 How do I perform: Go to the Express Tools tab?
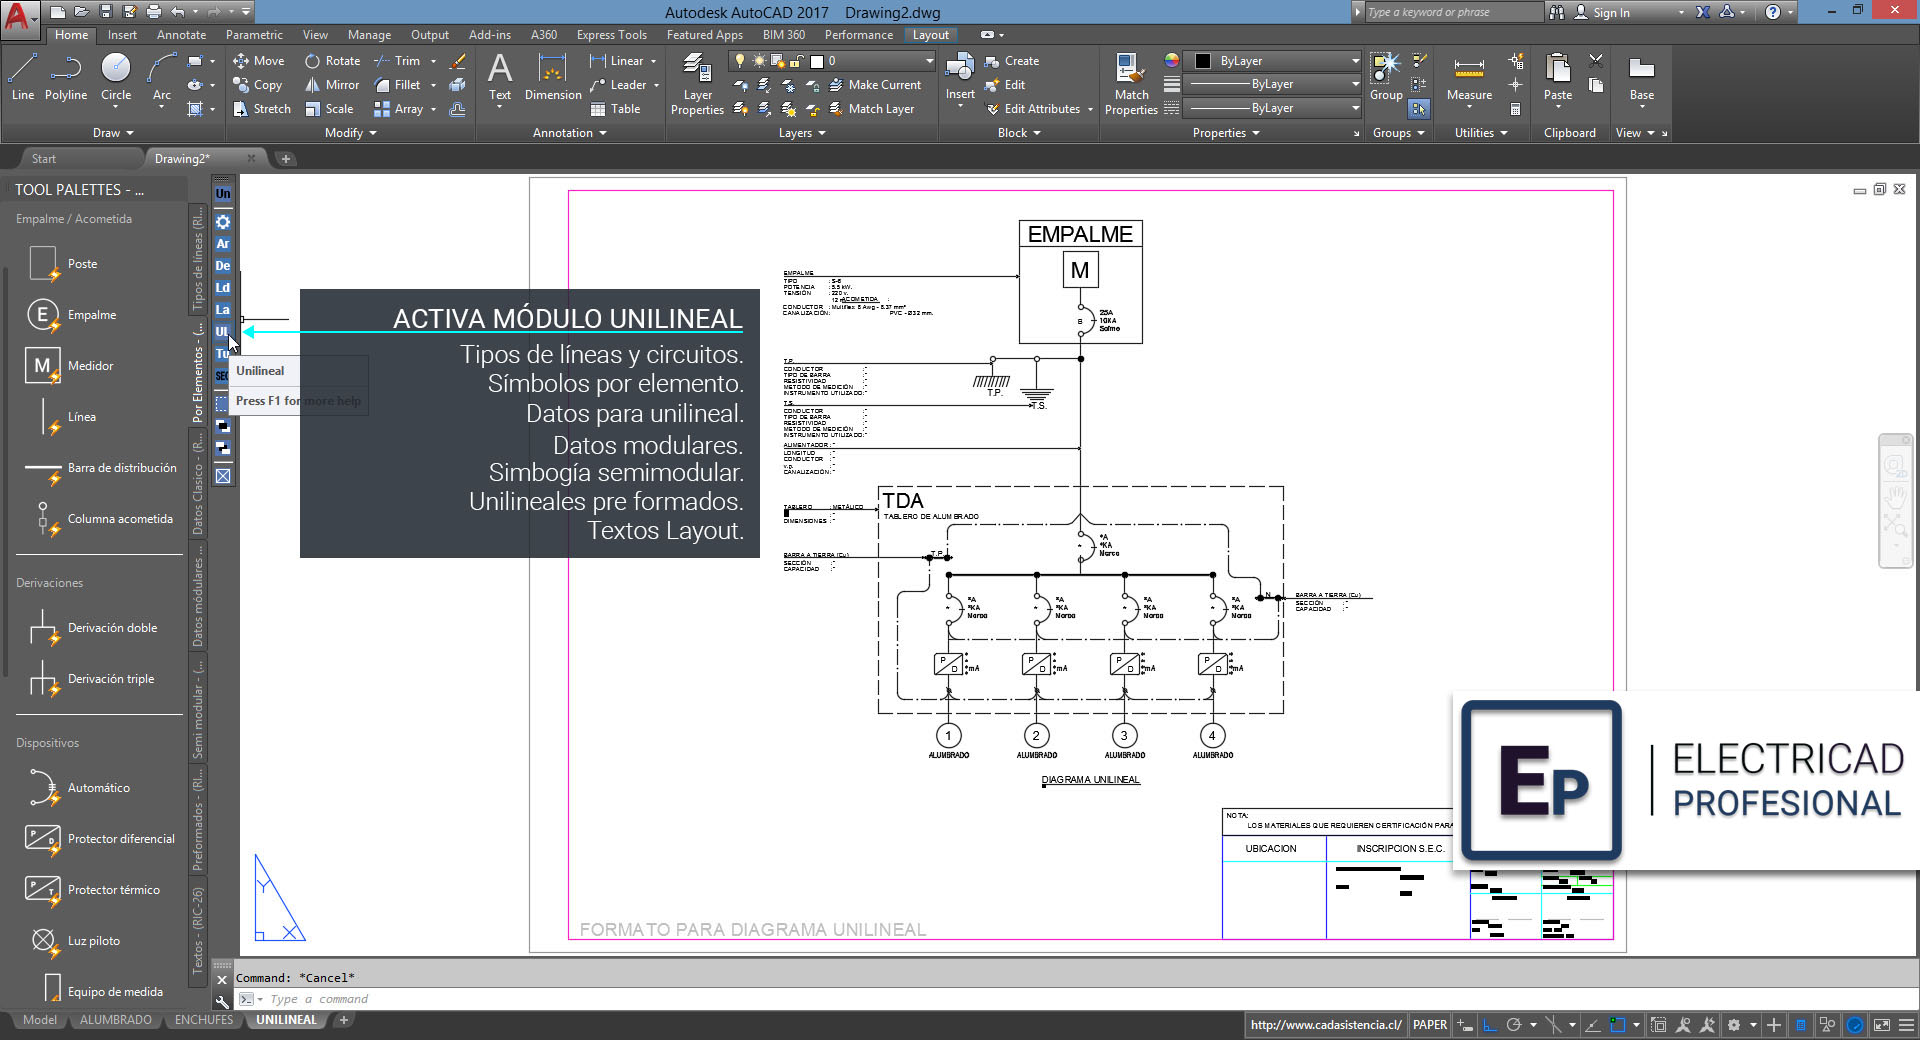pyautogui.click(x=611, y=35)
